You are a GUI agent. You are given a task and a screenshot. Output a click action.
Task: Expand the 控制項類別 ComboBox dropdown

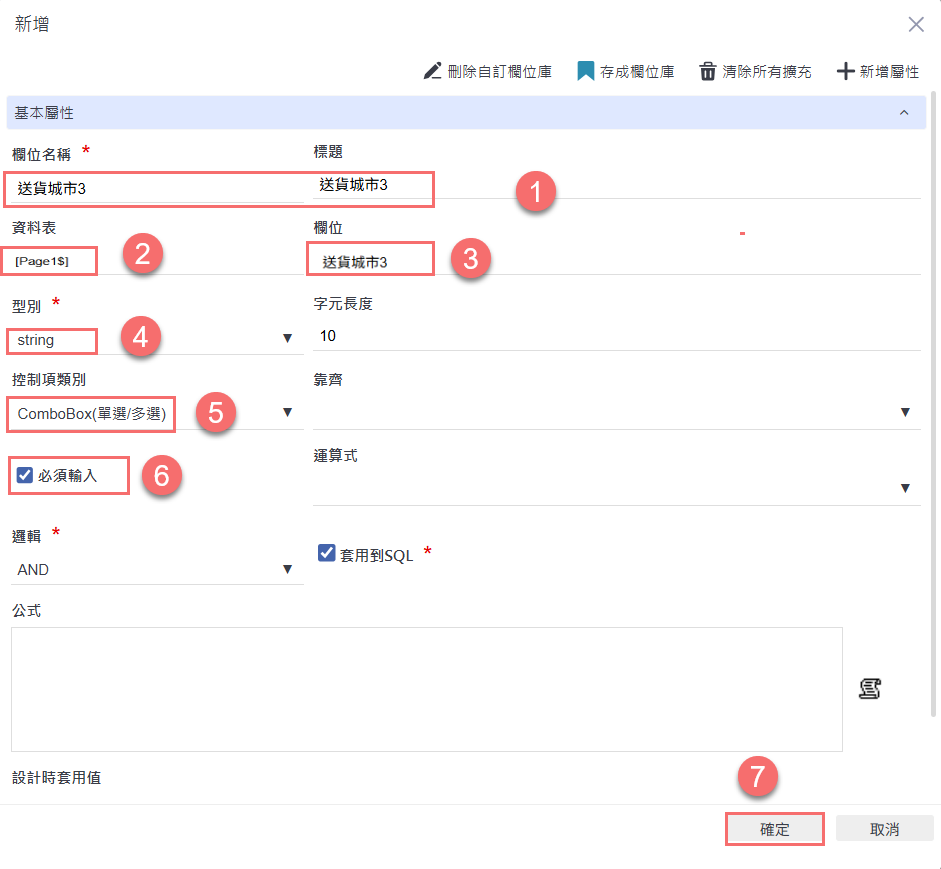(x=287, y=412)
